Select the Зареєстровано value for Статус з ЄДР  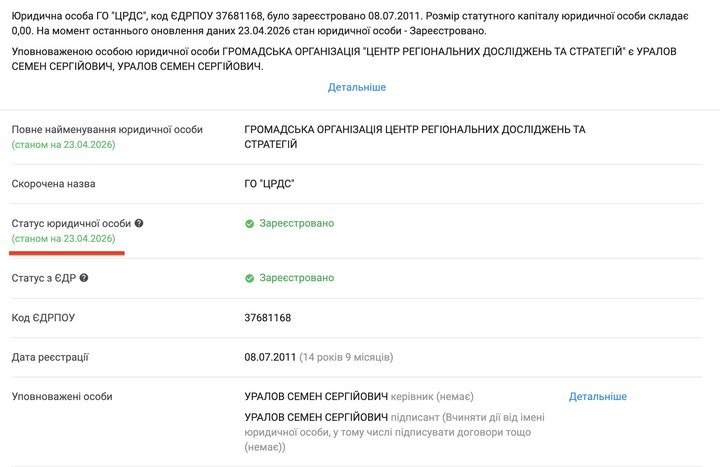pyautogui.click(x=297, y=278)
